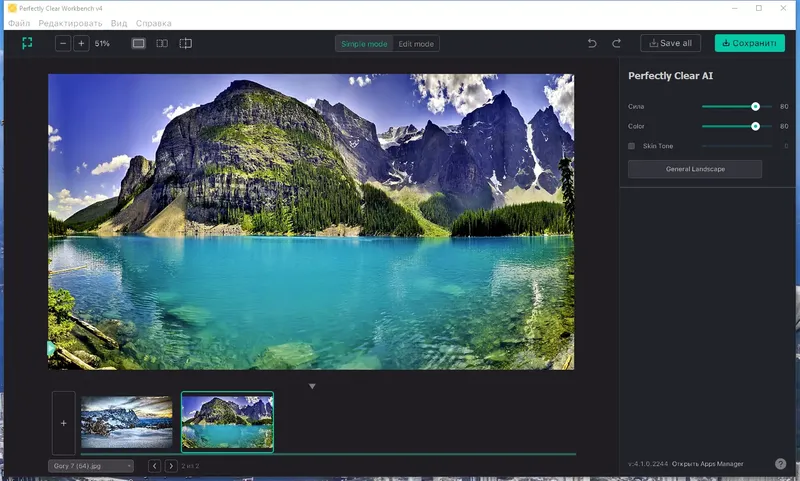Collapse the filmstrip with the triangle arrow

(312, 386)
